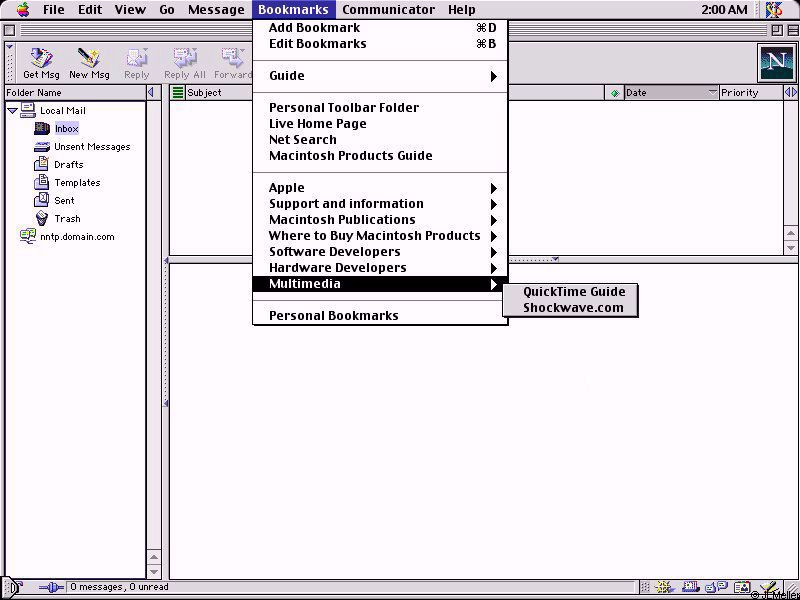Select Add Bookmark menu item
Screen dimensions: 800x600
tap(314, 28)
